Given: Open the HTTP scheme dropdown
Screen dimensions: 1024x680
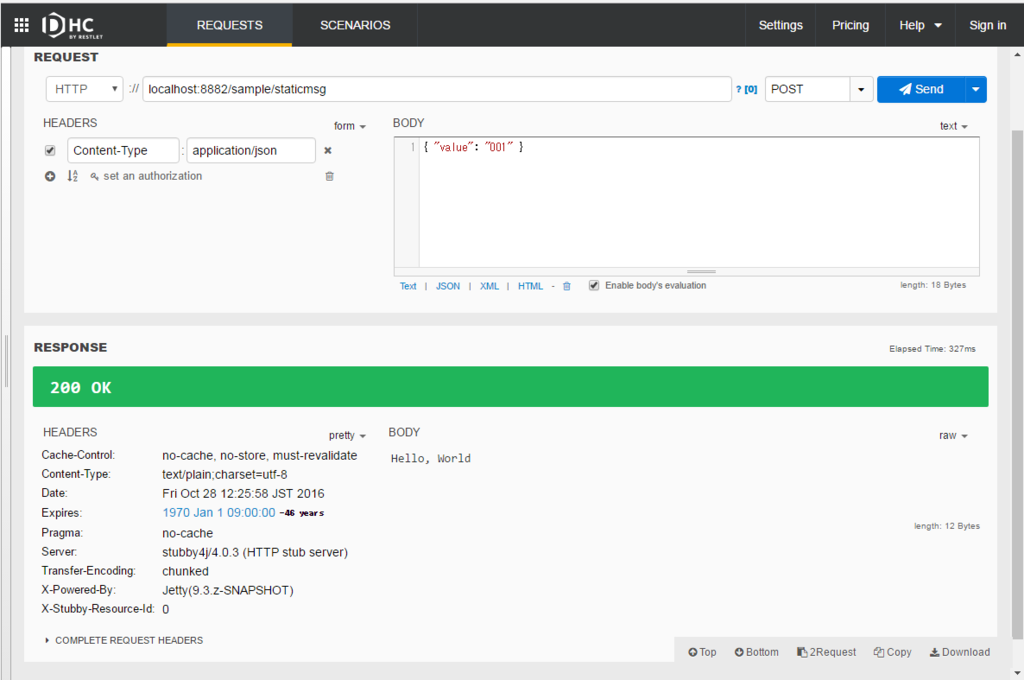Looking at the screenshot, I should click(x=84, y=89).
